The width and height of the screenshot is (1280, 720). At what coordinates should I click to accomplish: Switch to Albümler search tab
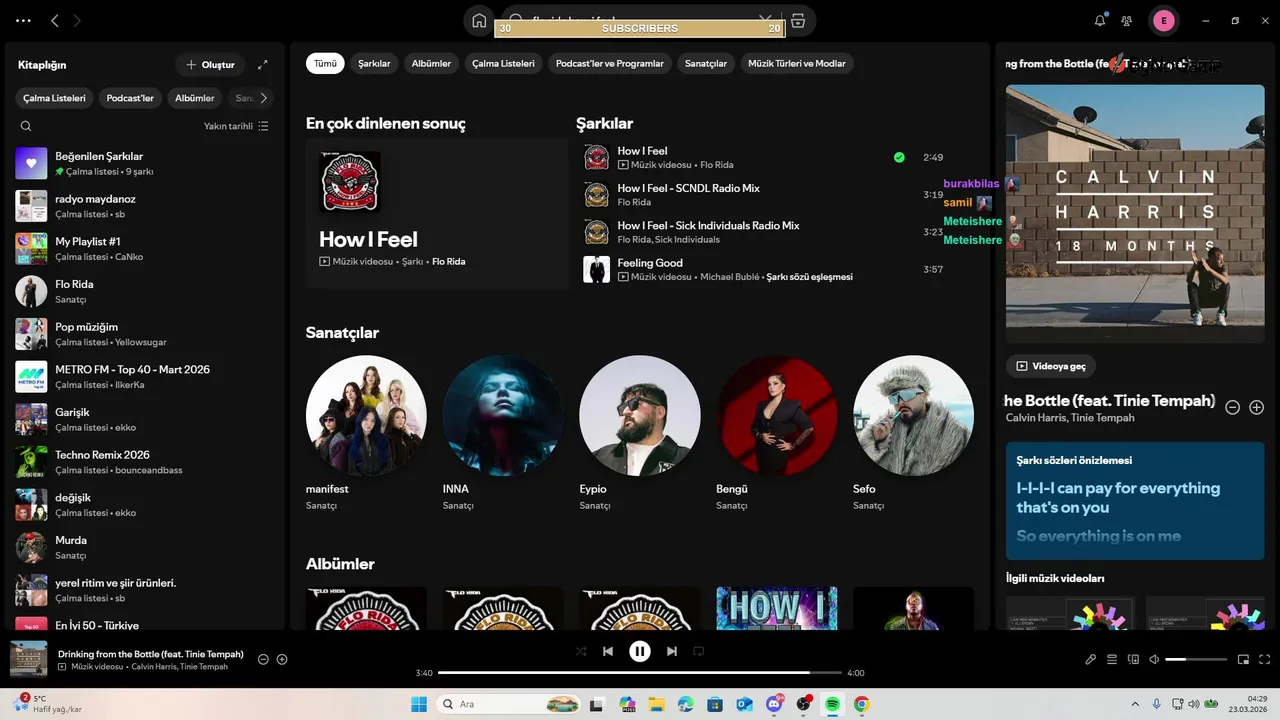[x=431, y=63]
